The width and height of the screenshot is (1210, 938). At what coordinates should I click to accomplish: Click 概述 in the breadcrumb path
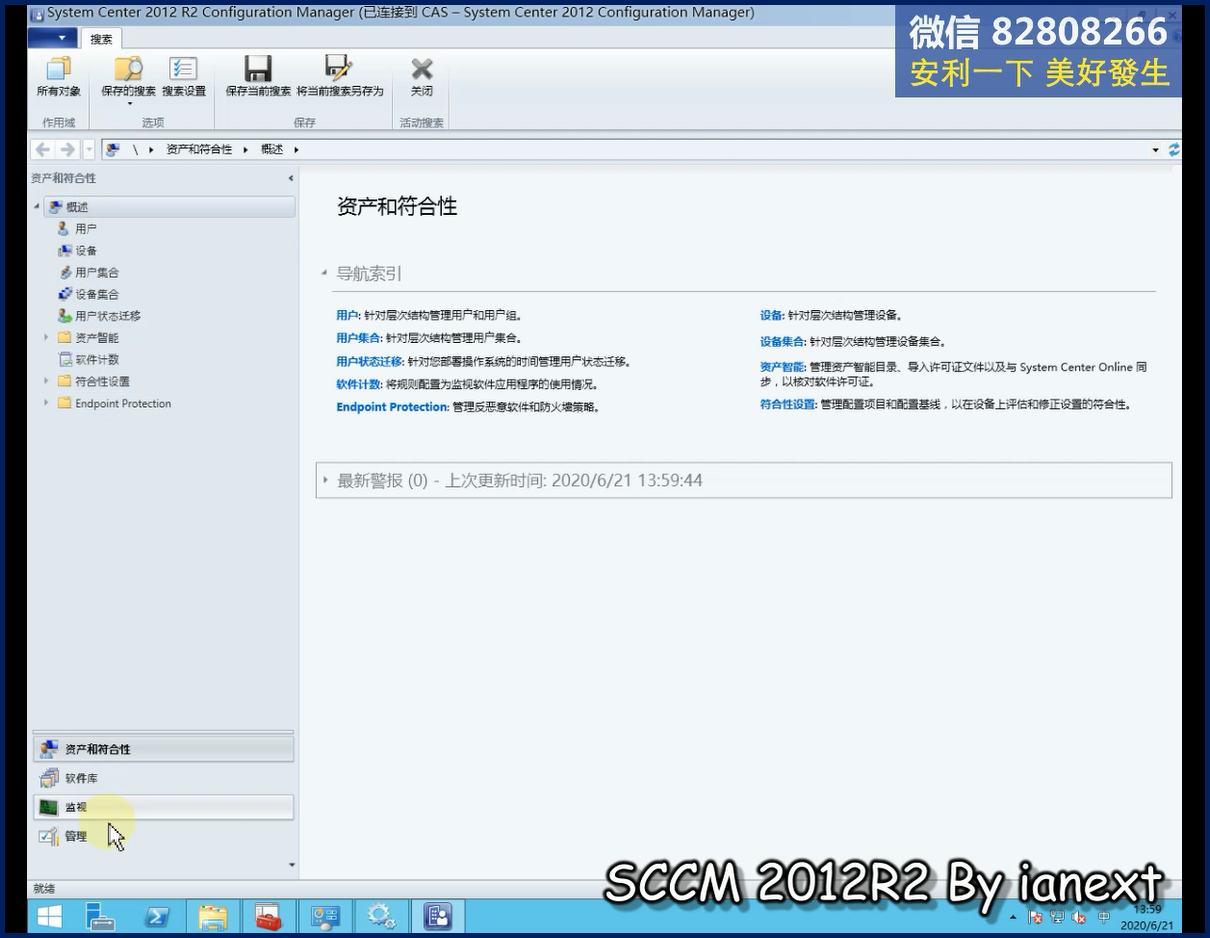(272, 149)
